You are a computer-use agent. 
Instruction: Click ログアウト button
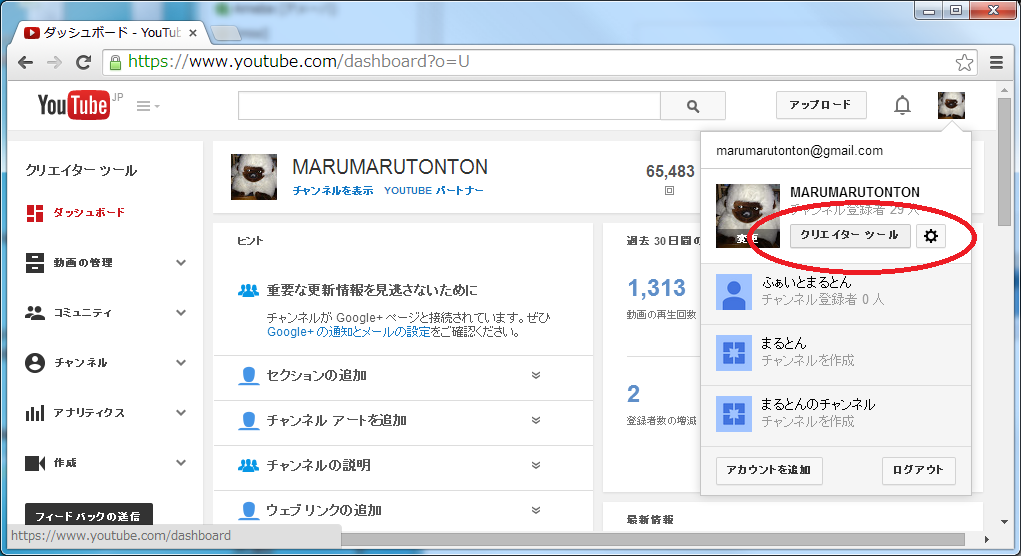coord(918,470)
